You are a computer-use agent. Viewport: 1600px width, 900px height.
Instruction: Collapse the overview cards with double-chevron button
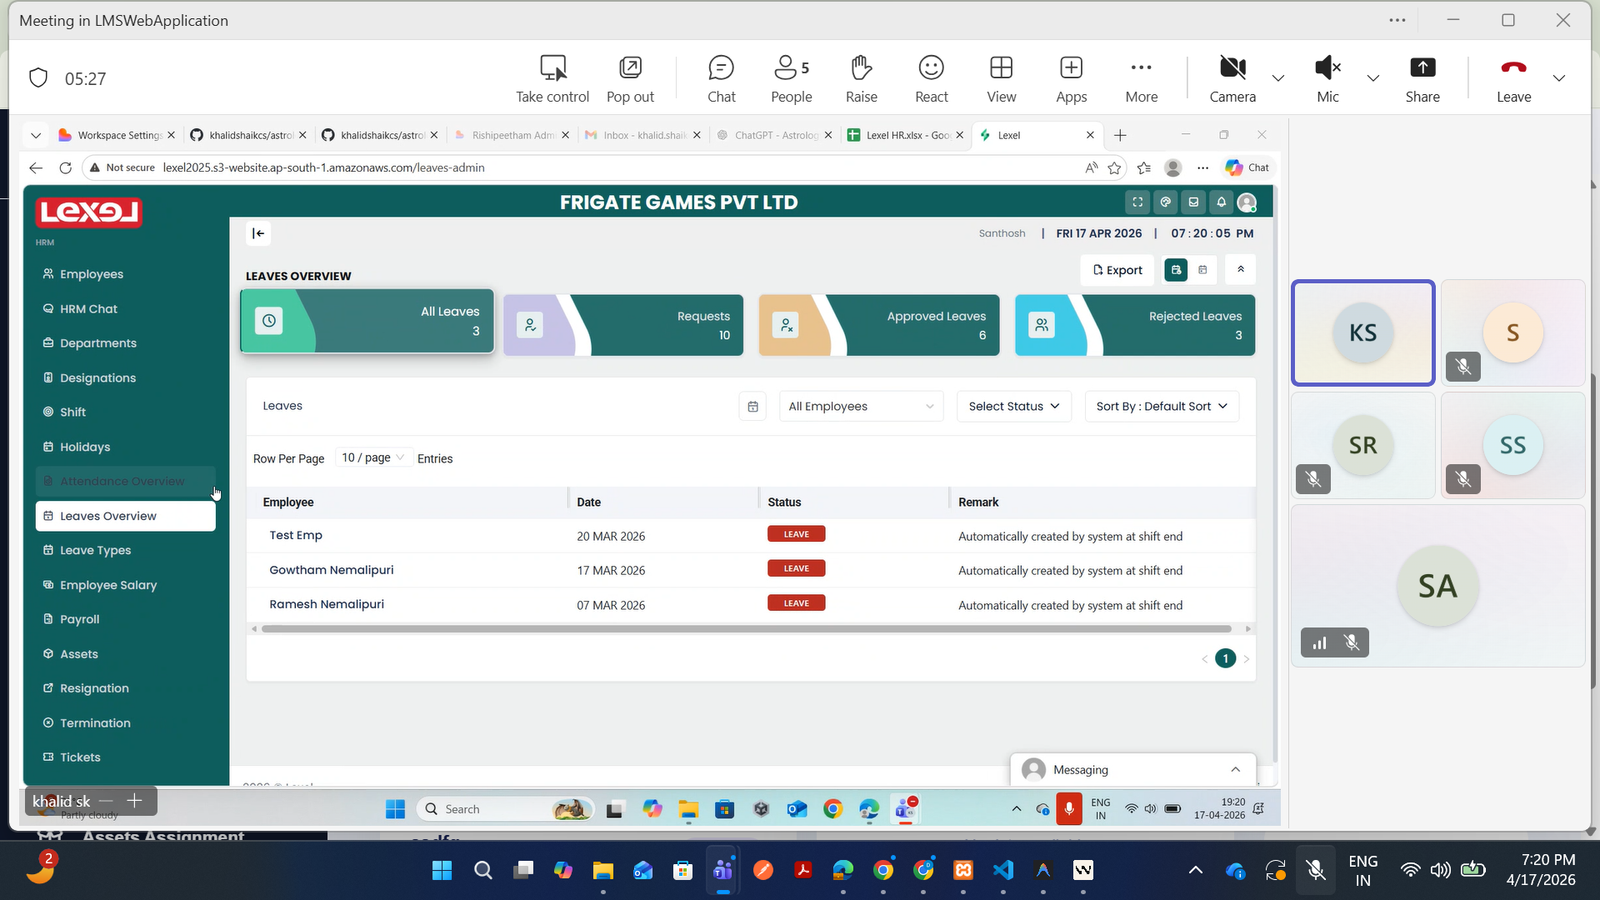pyautogui.click(x=1240, y=269)
